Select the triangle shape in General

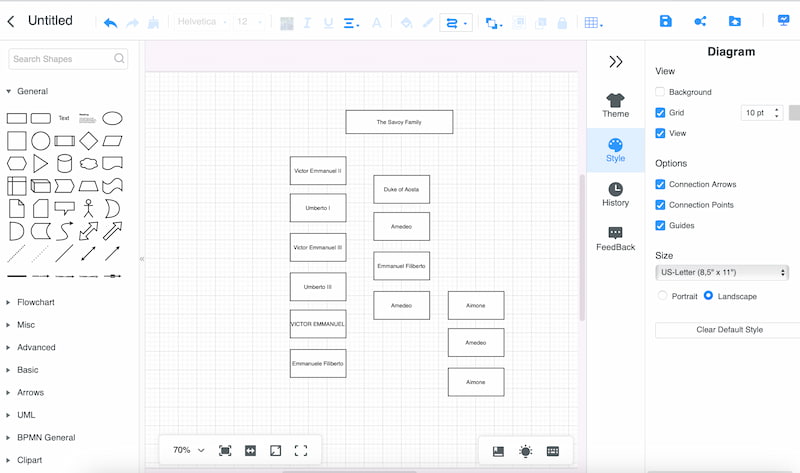point(40,163)
